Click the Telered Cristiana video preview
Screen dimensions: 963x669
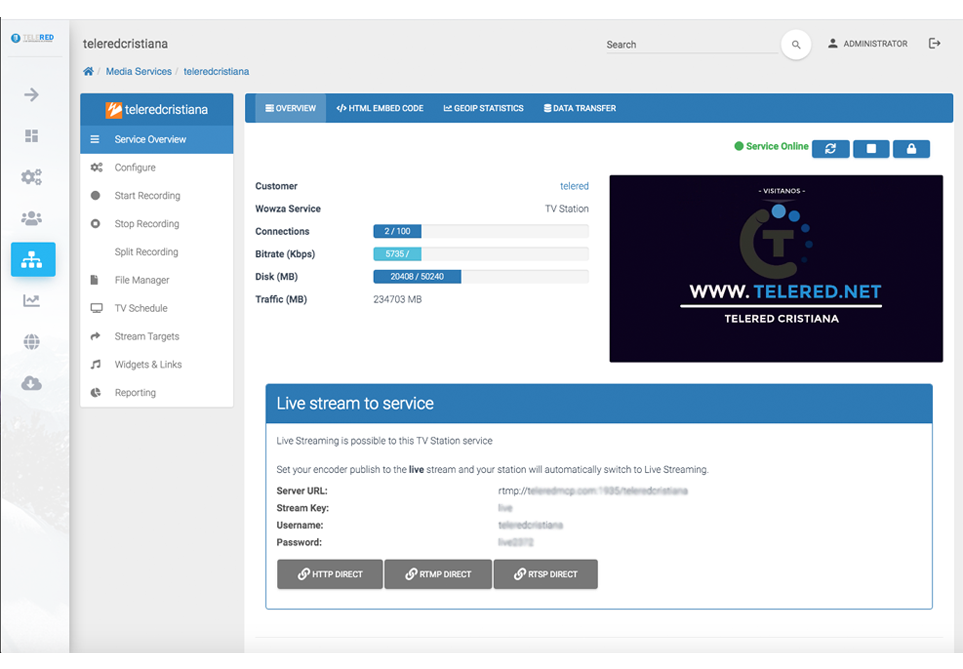click(776, 268)
